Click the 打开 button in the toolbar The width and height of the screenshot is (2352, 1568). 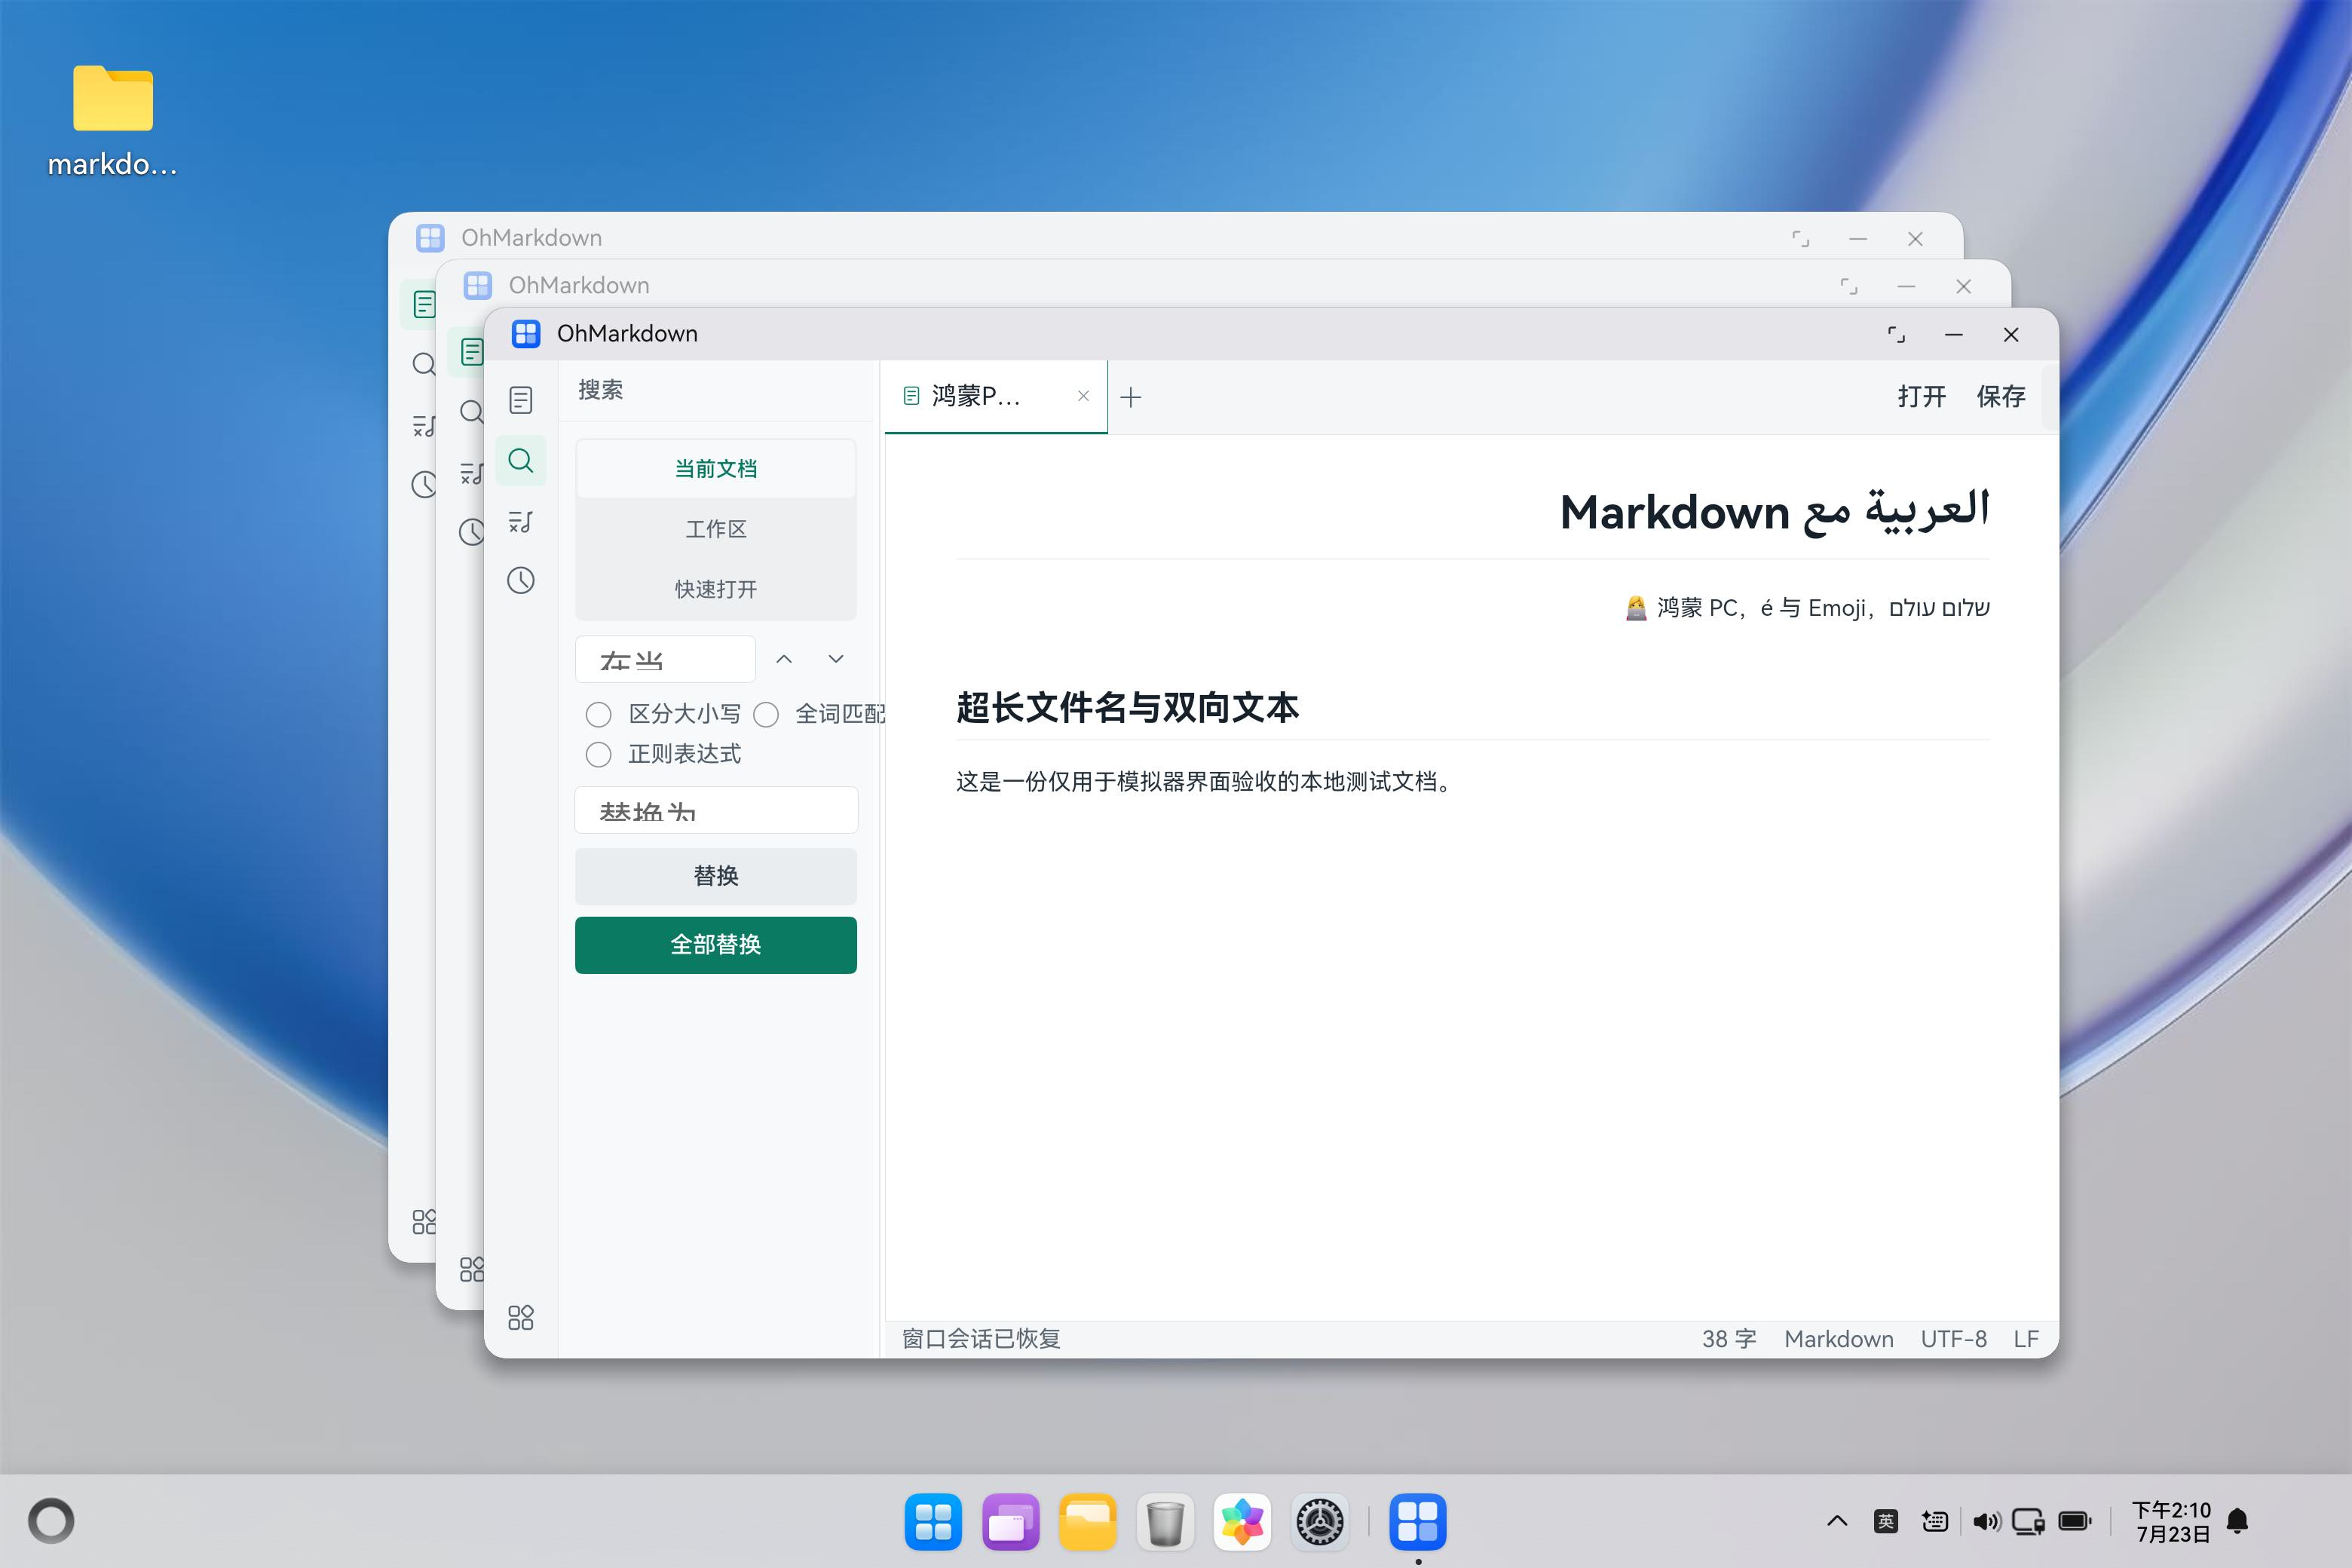(1922, 397)
